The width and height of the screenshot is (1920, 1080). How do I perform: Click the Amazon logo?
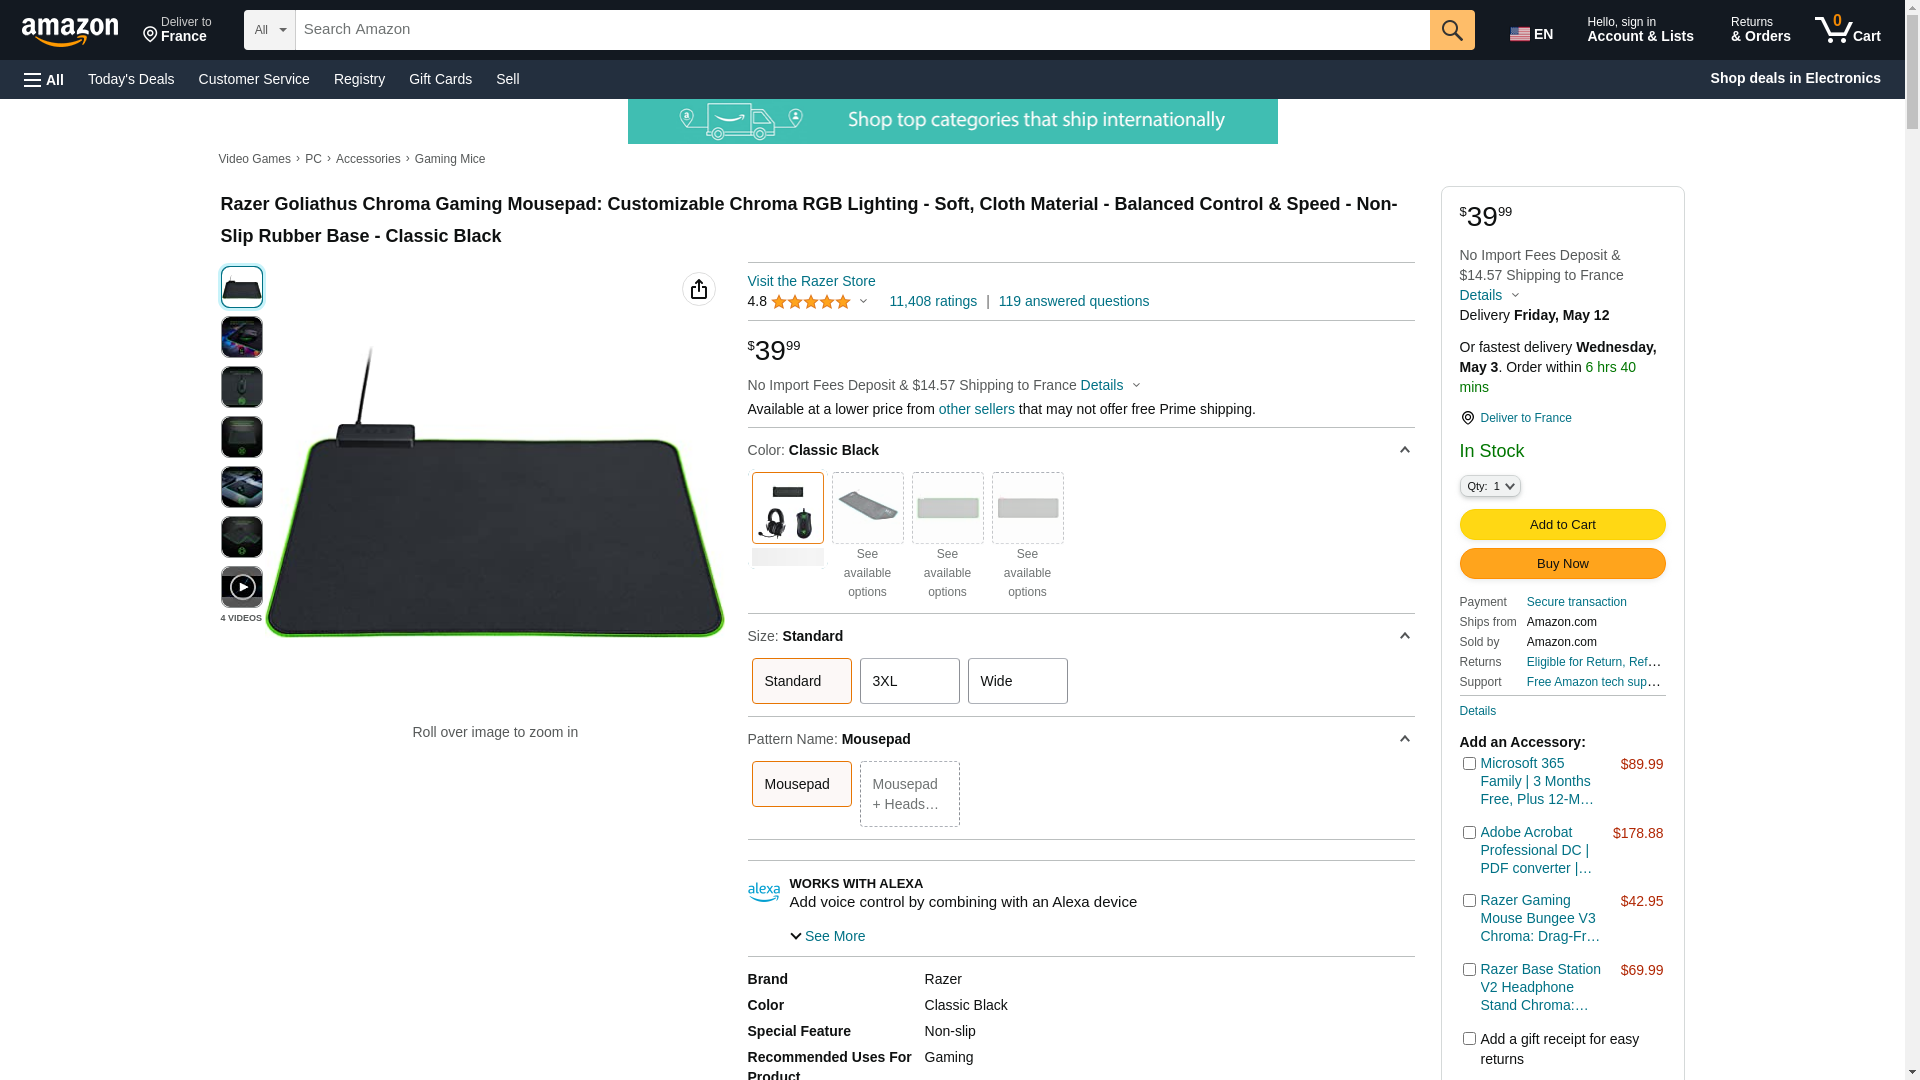tap(70, 31)
